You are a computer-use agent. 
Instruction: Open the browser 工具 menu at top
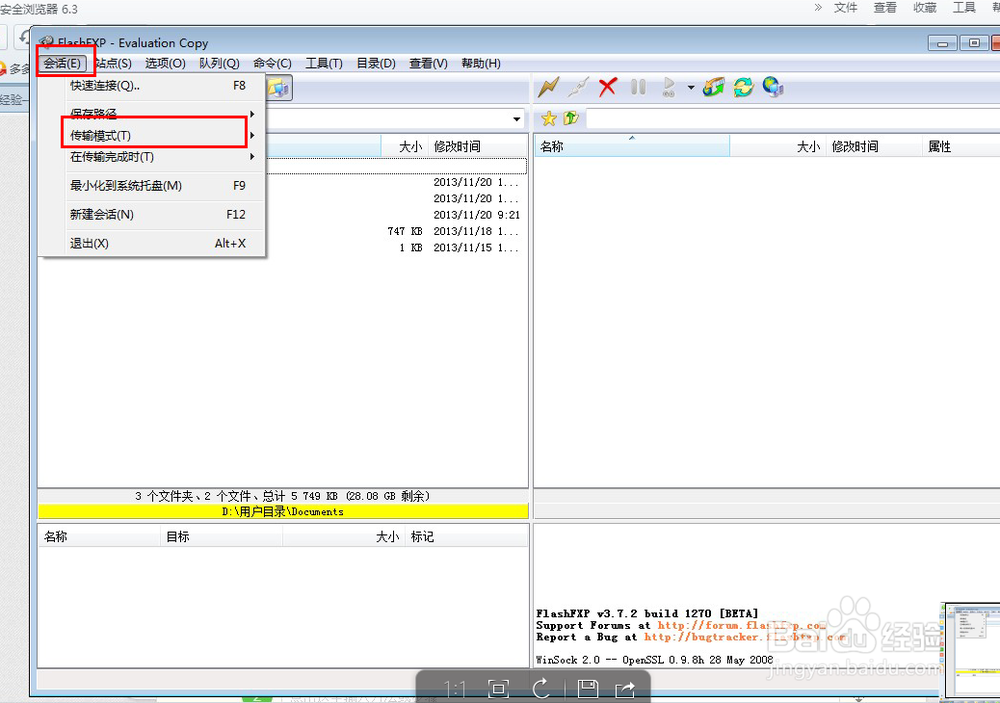click(964, 8)
